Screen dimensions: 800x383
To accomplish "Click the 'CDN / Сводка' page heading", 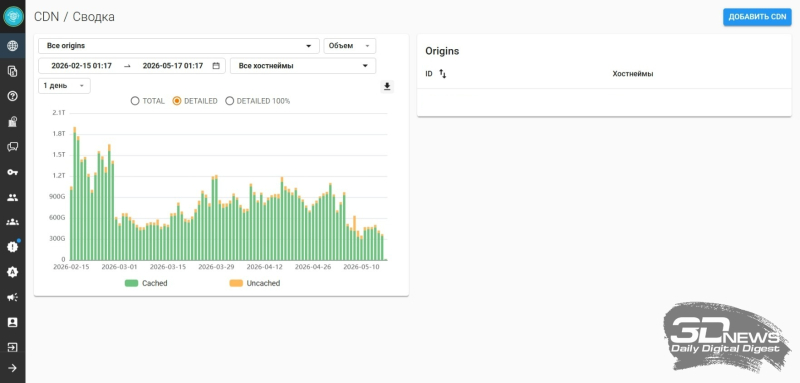I will click(x=74, y=17).
